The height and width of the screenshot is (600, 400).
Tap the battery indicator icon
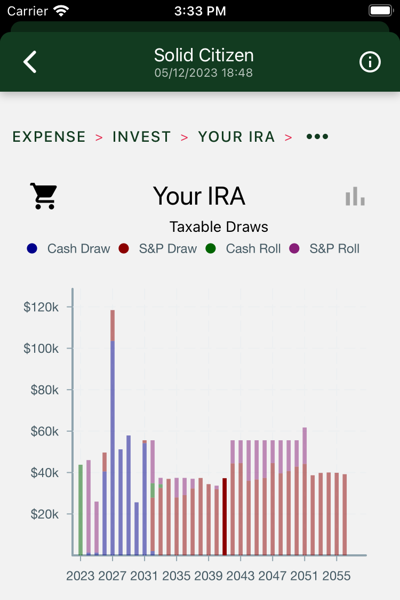pos(381,10)
